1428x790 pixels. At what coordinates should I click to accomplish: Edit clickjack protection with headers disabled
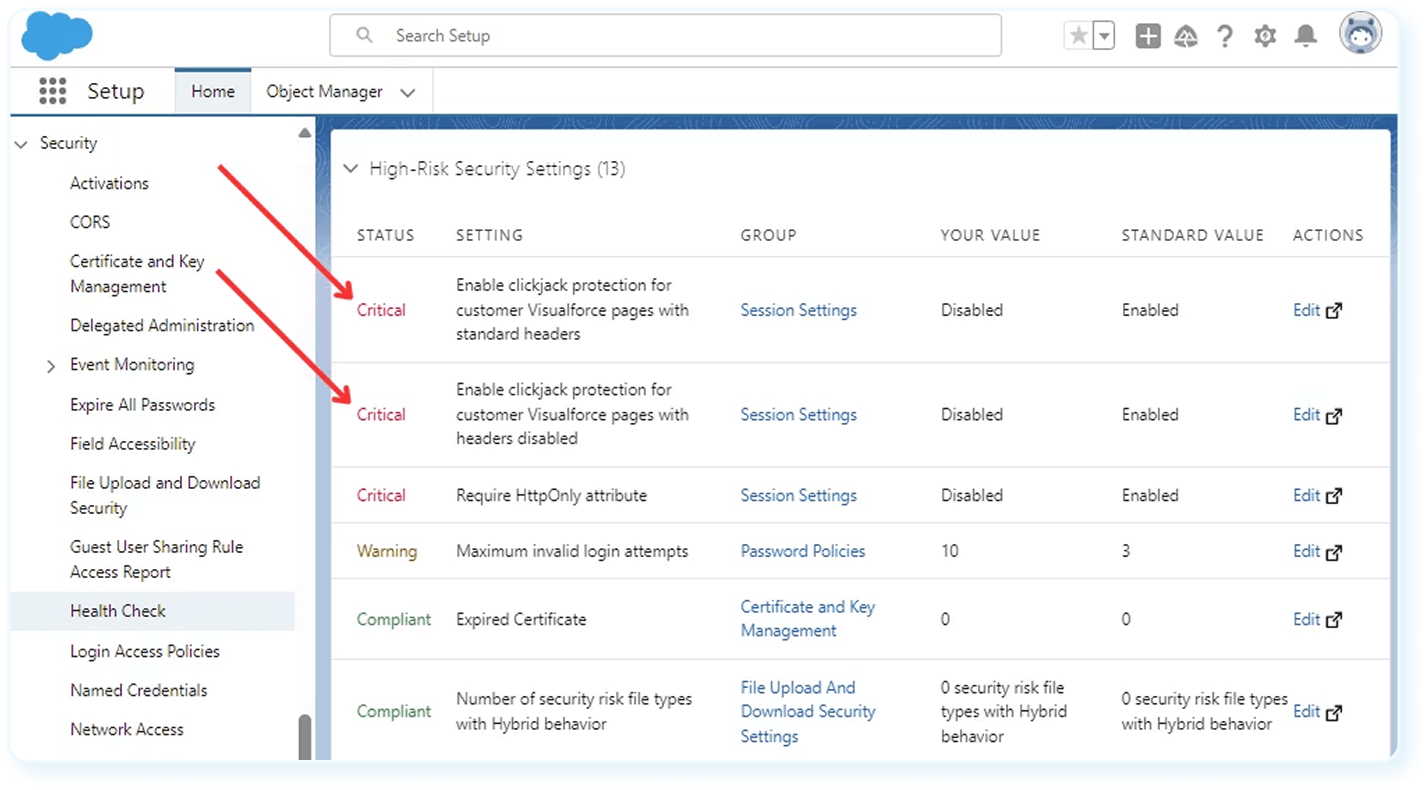[x=1306, y=414]
